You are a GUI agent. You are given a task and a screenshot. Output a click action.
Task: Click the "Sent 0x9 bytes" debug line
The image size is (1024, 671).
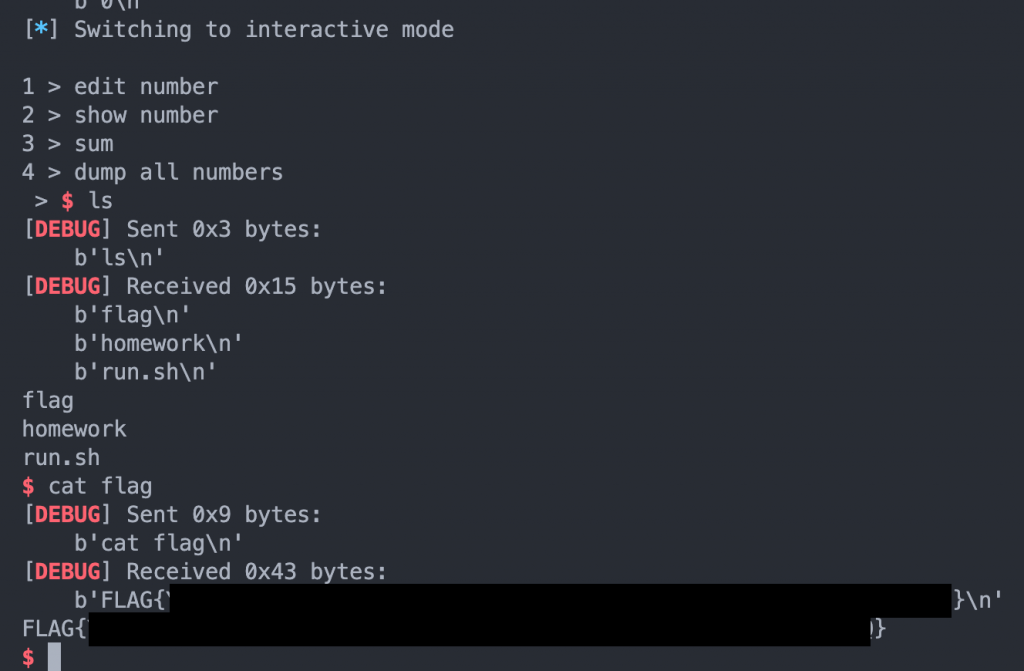[223, 515]
